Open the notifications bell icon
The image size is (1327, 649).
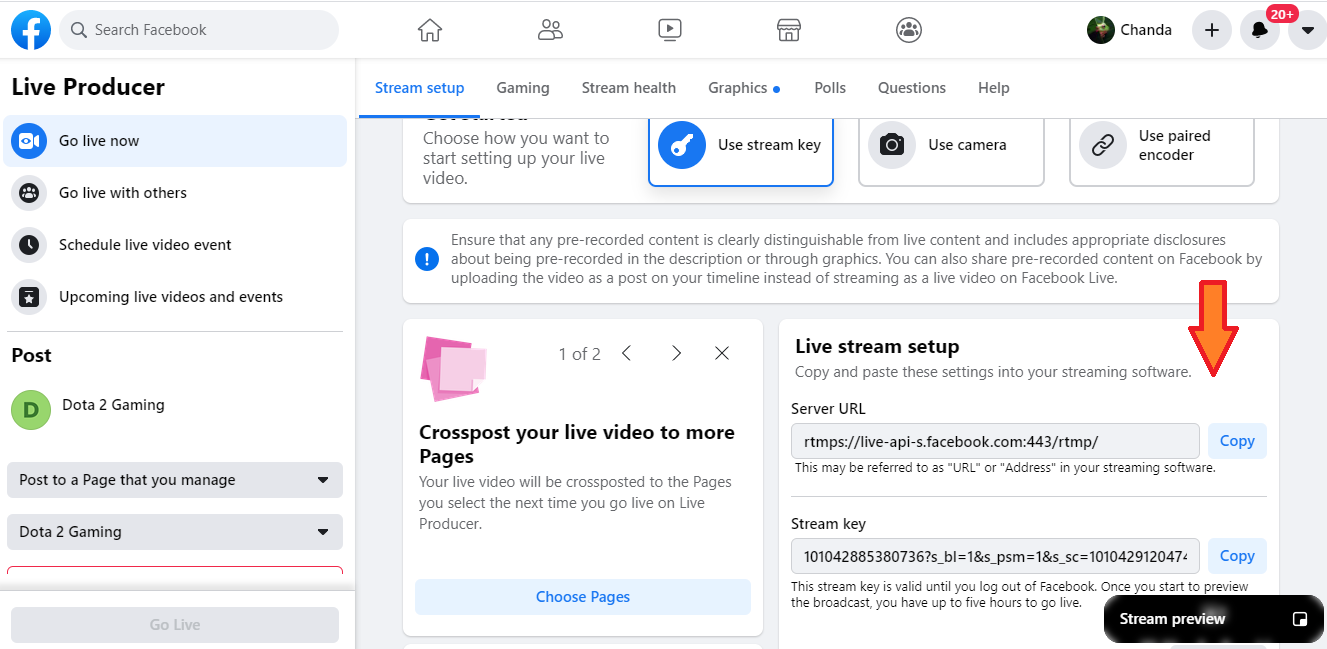[1260, 30]
